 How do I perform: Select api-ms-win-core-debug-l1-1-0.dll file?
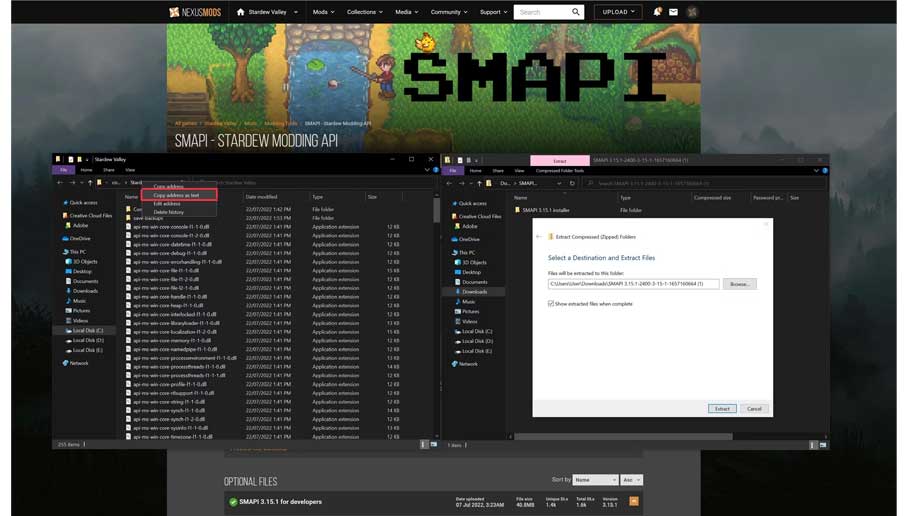tap(167, 253)
